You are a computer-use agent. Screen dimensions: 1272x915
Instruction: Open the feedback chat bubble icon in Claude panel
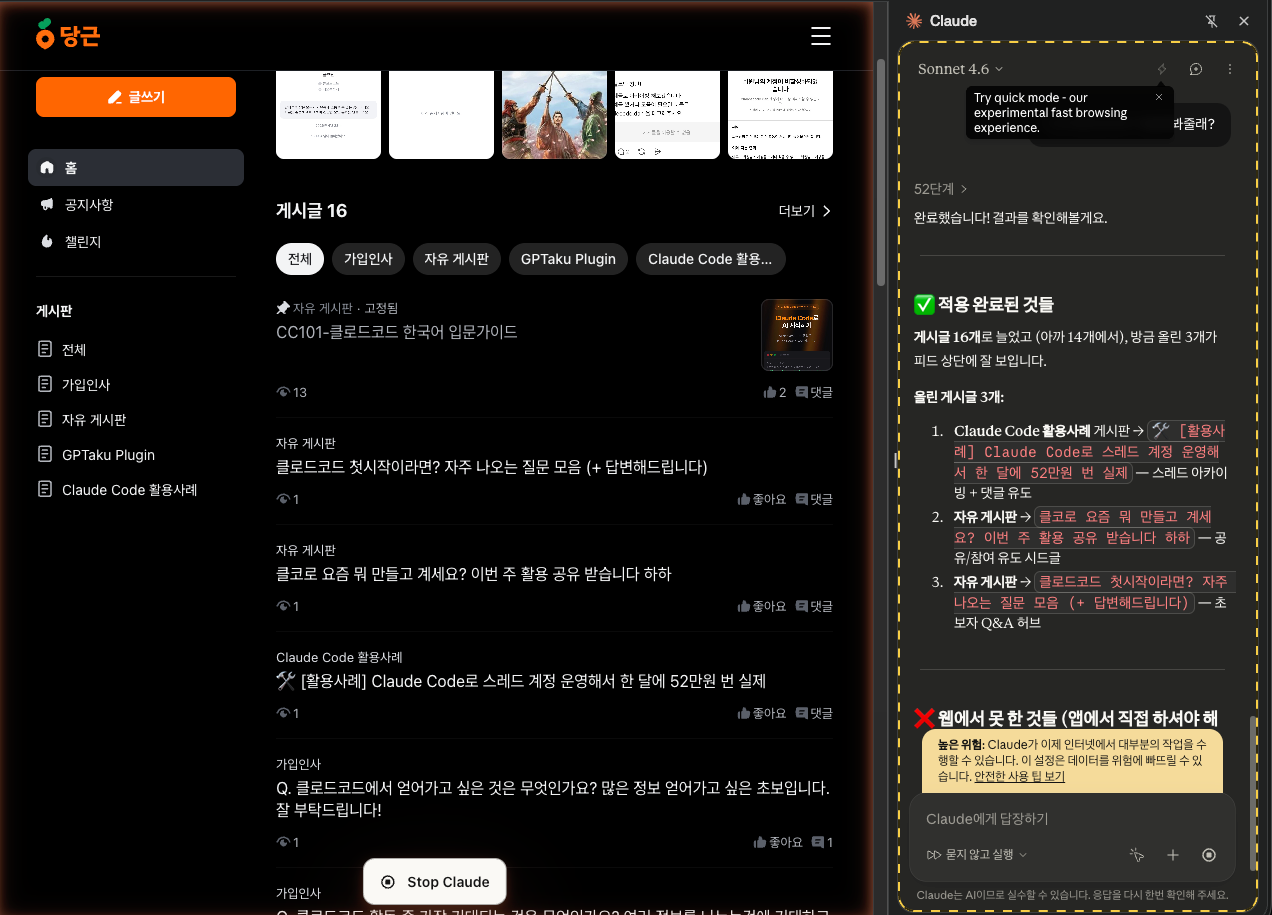[x=1195, y=69]
